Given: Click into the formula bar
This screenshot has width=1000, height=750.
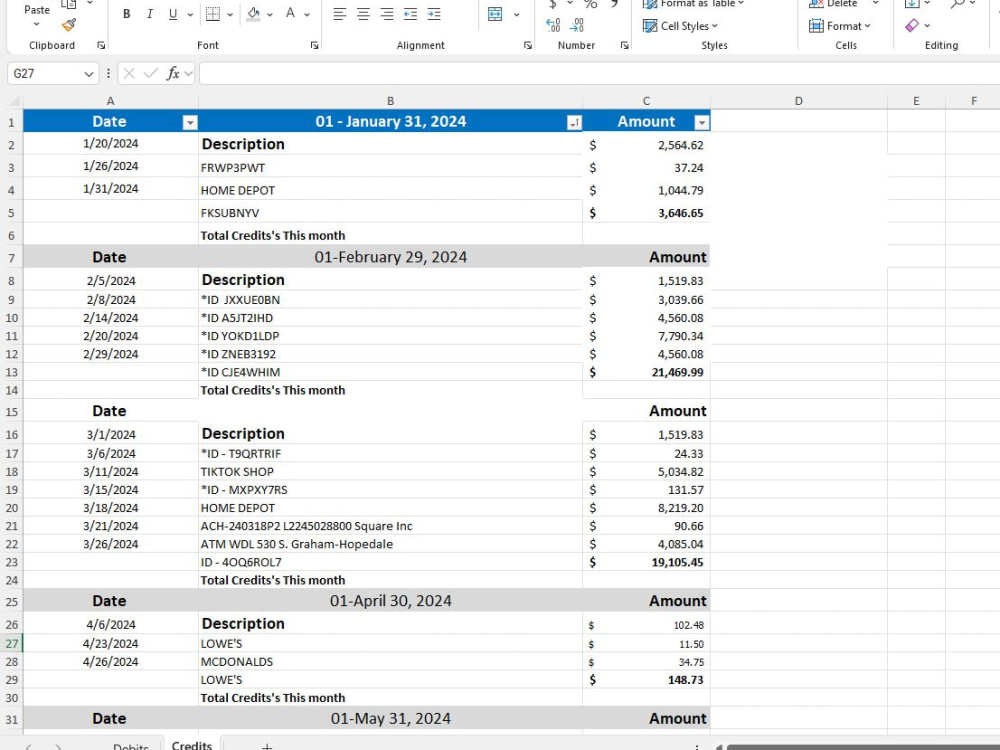Looking at the screenshot, I should 599,73.
